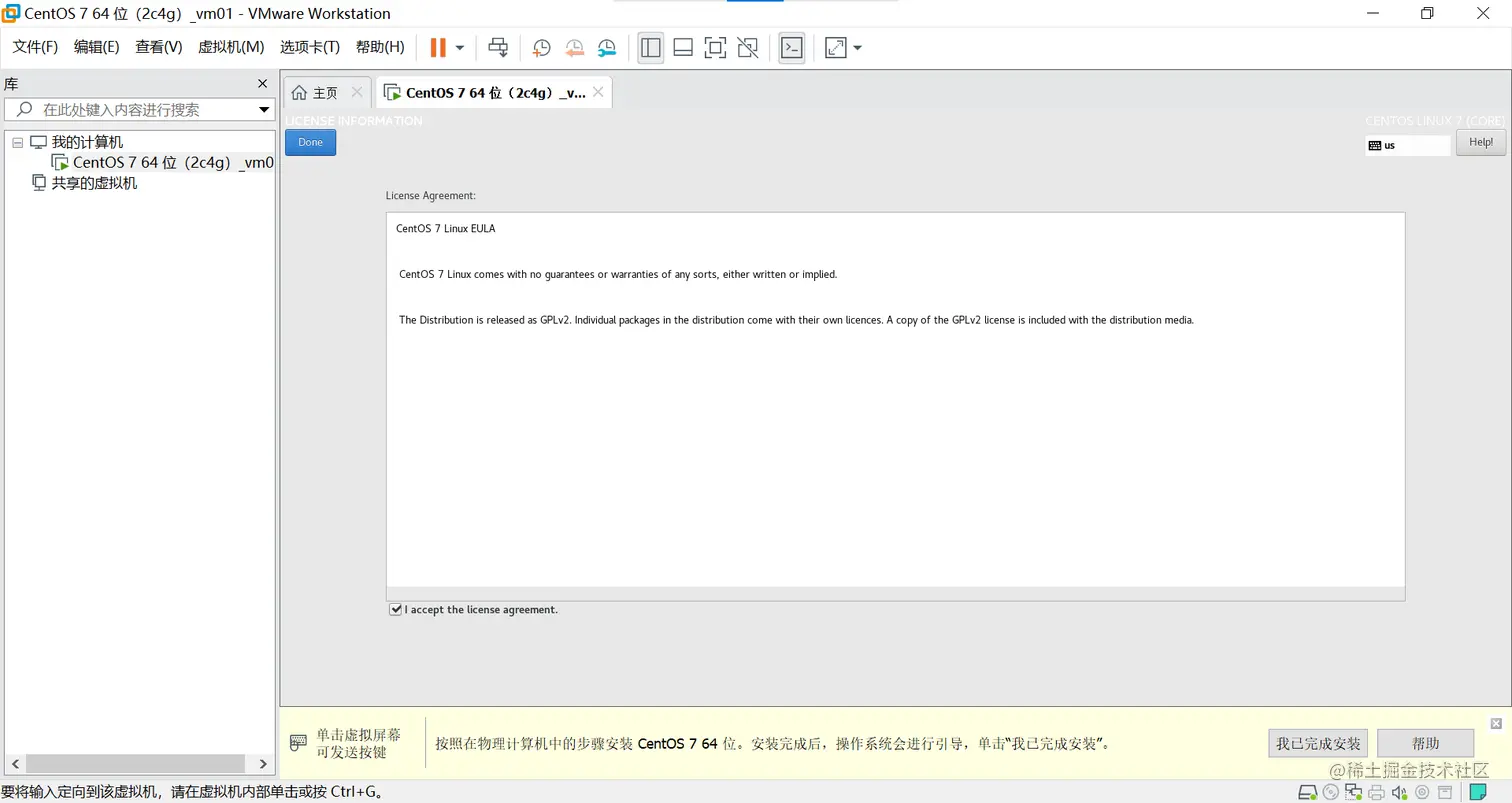
Task: Select 我的计算机 in the library tree
Action: click(87, 142)
